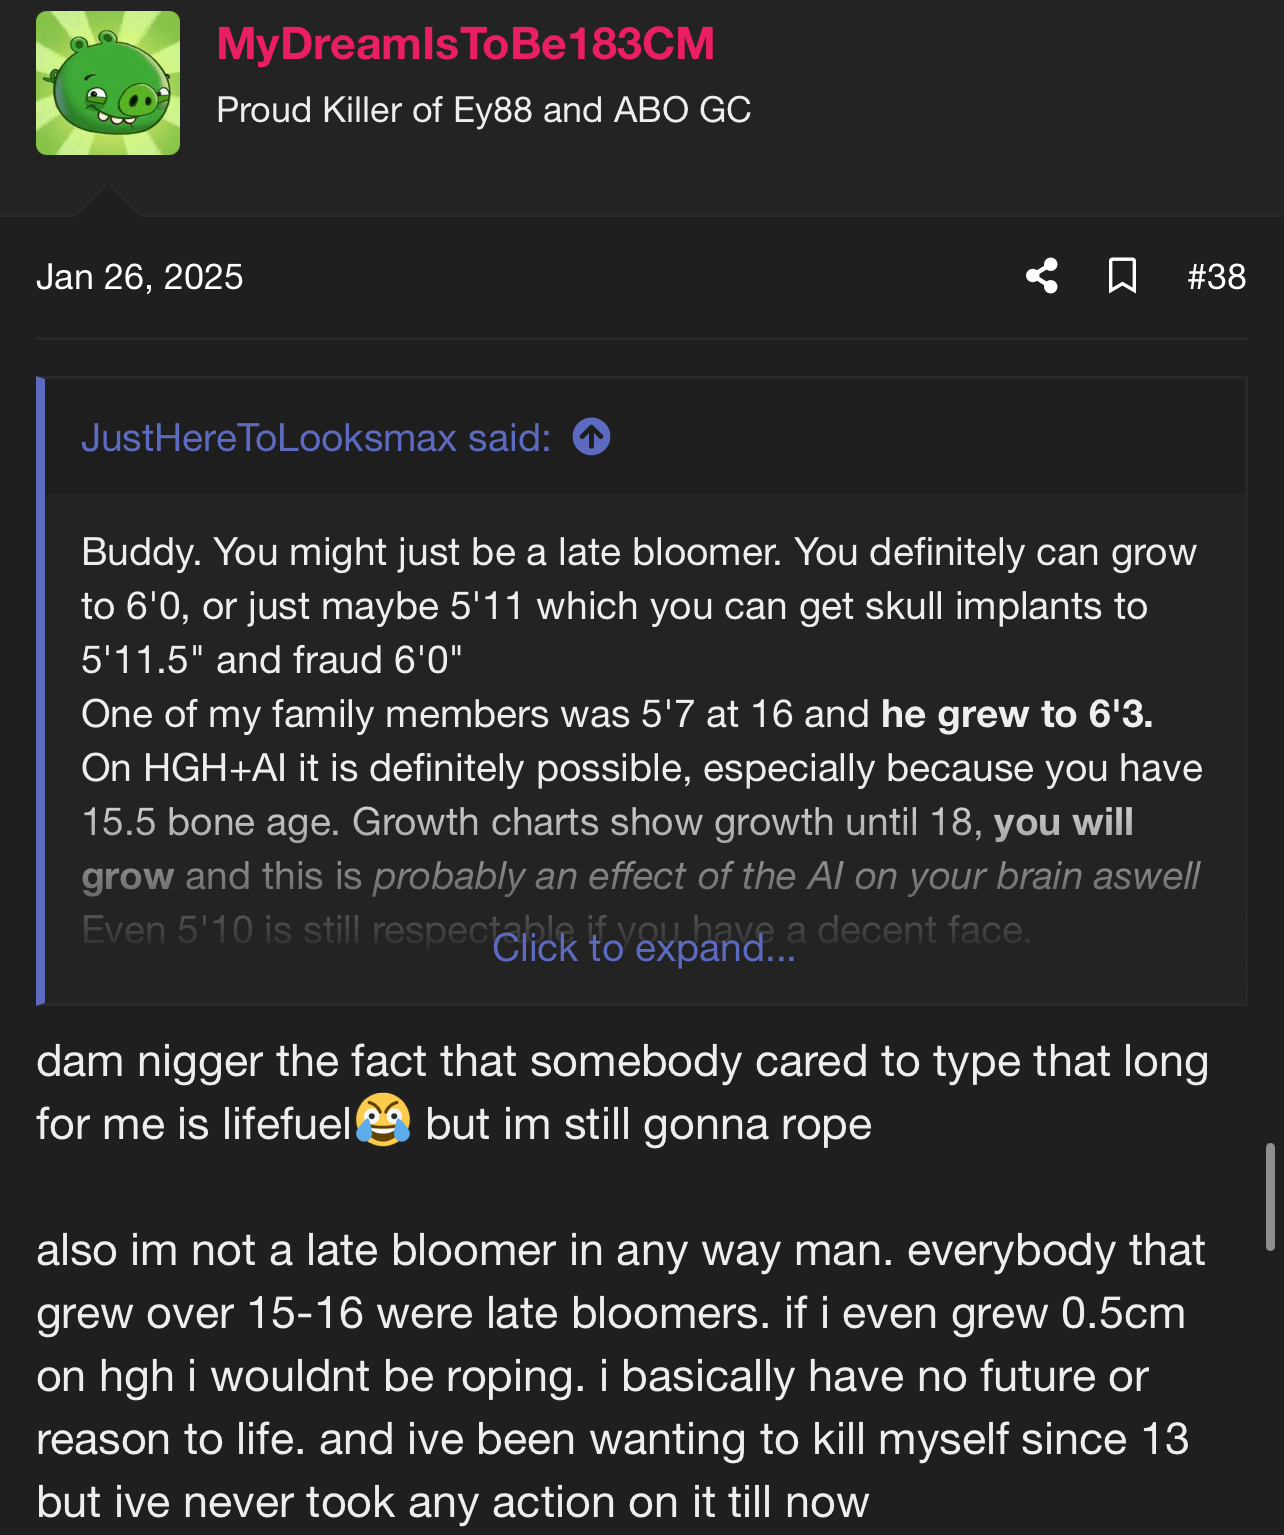1284x1535 pixels.
Task: Click the Jan 26, 2025 timestamp
Action: [140, 277]
